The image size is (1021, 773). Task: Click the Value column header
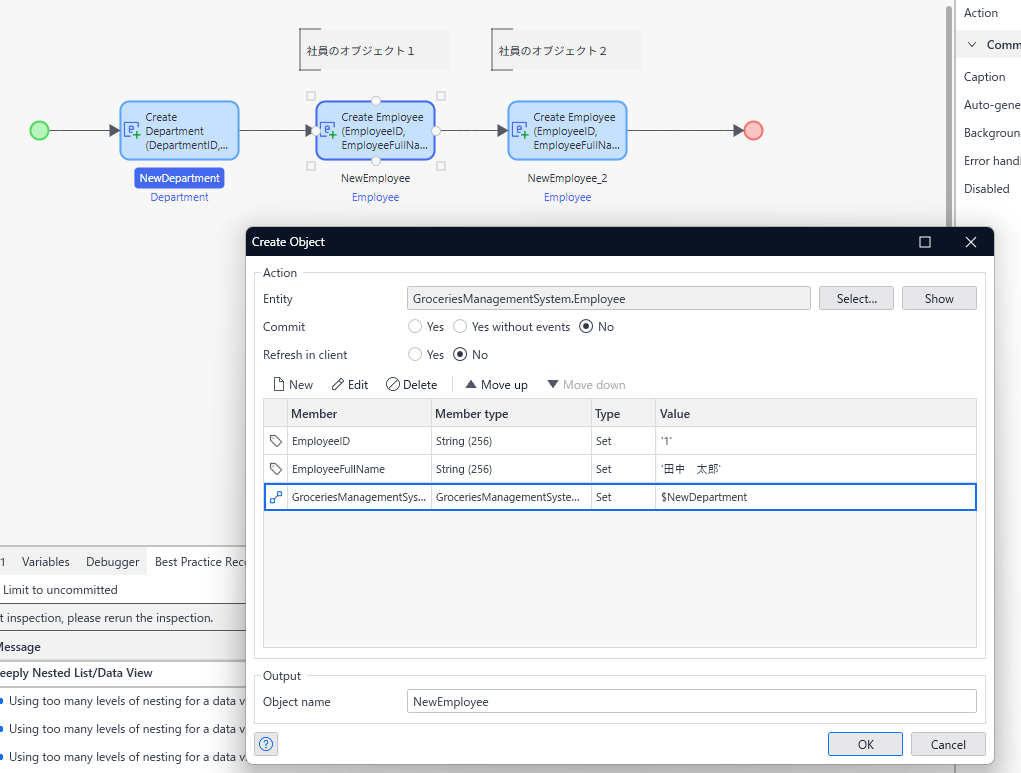point(816,414)
